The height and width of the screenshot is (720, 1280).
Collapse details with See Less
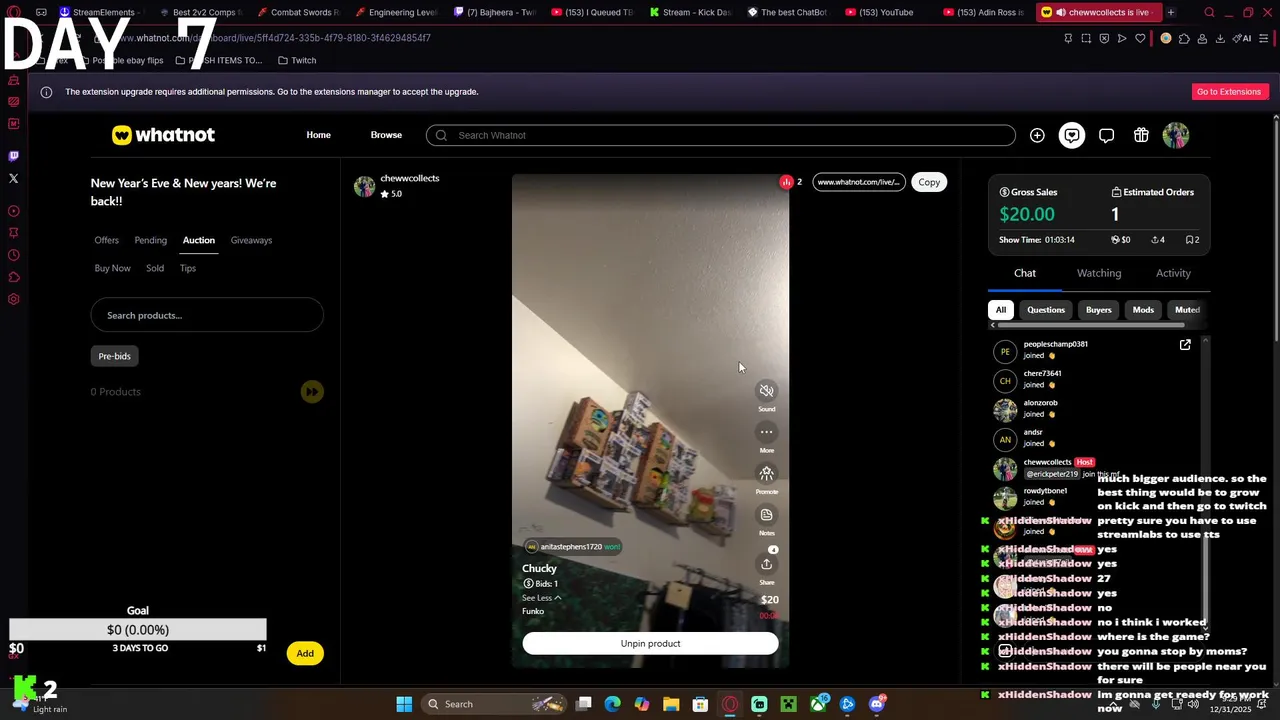[541, 598]
